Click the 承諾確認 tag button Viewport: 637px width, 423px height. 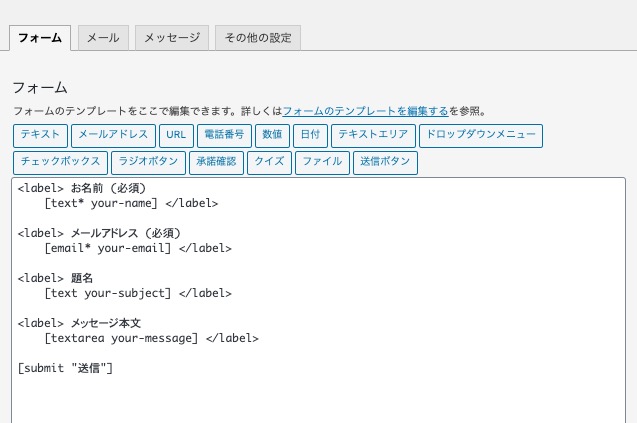pos(216,163)
